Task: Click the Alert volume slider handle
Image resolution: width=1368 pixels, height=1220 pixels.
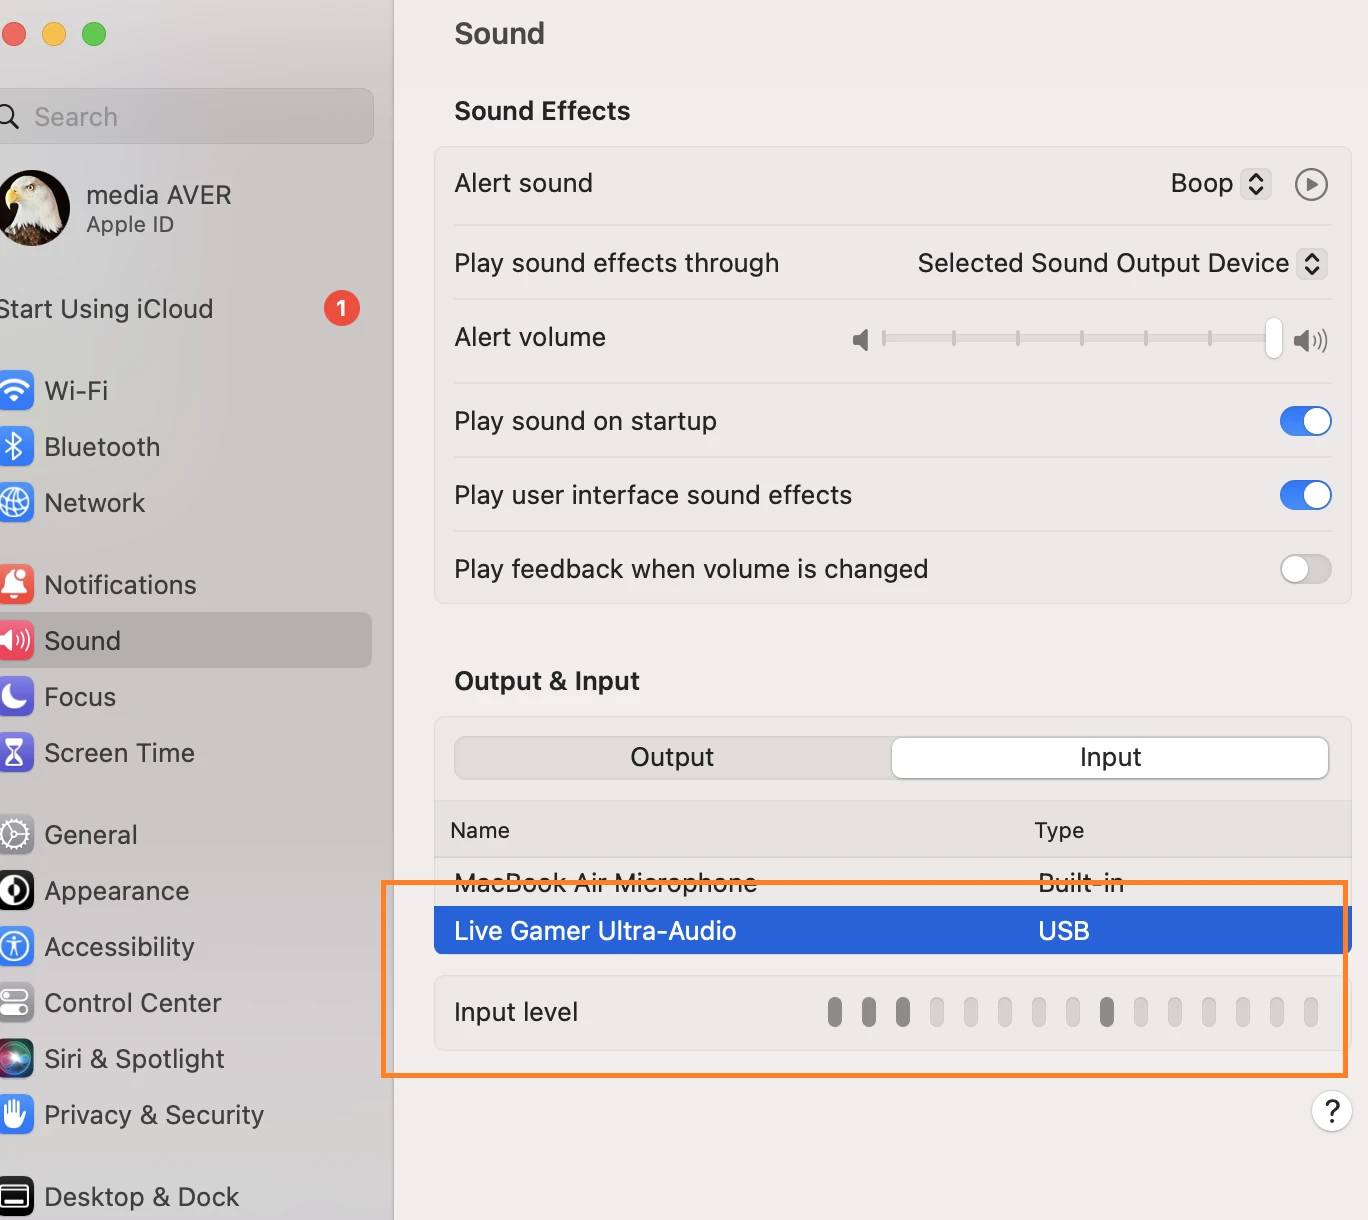Action: point(1273,338)
